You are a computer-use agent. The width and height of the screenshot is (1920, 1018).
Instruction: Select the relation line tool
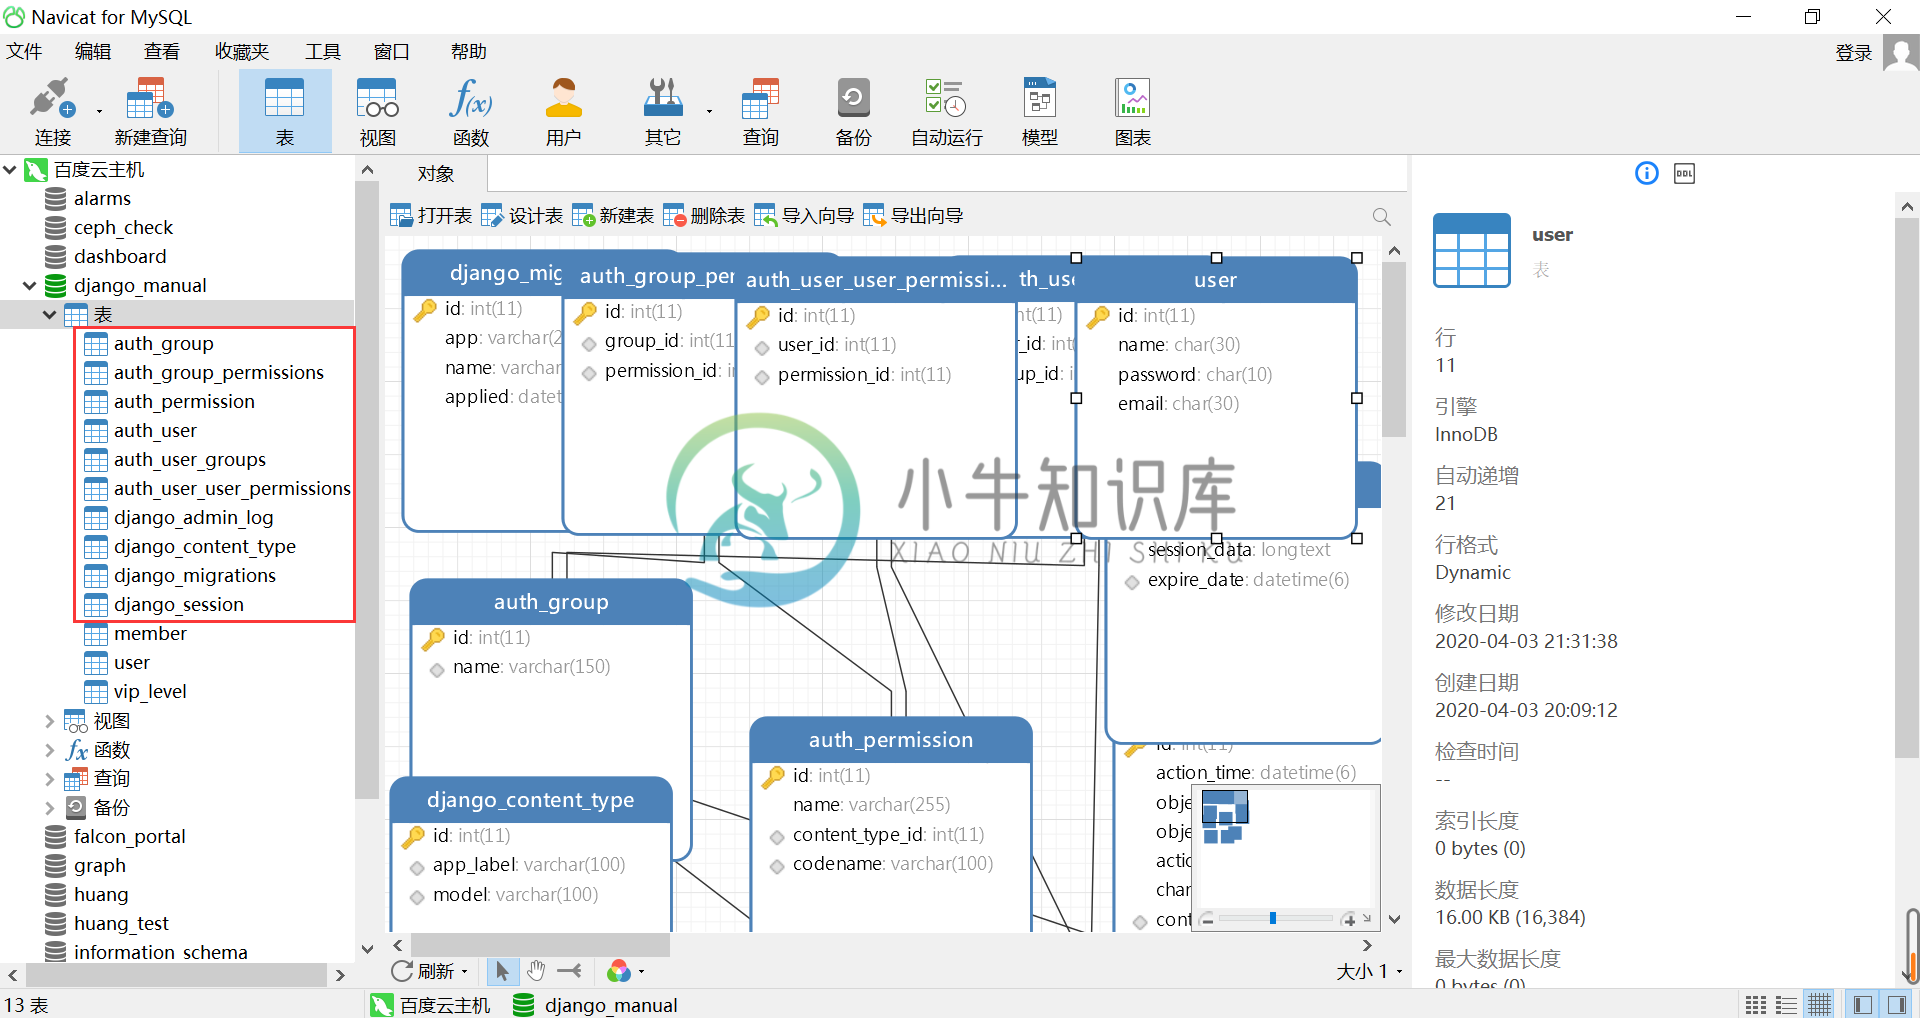pyautogui.click(x=570, y=970)
